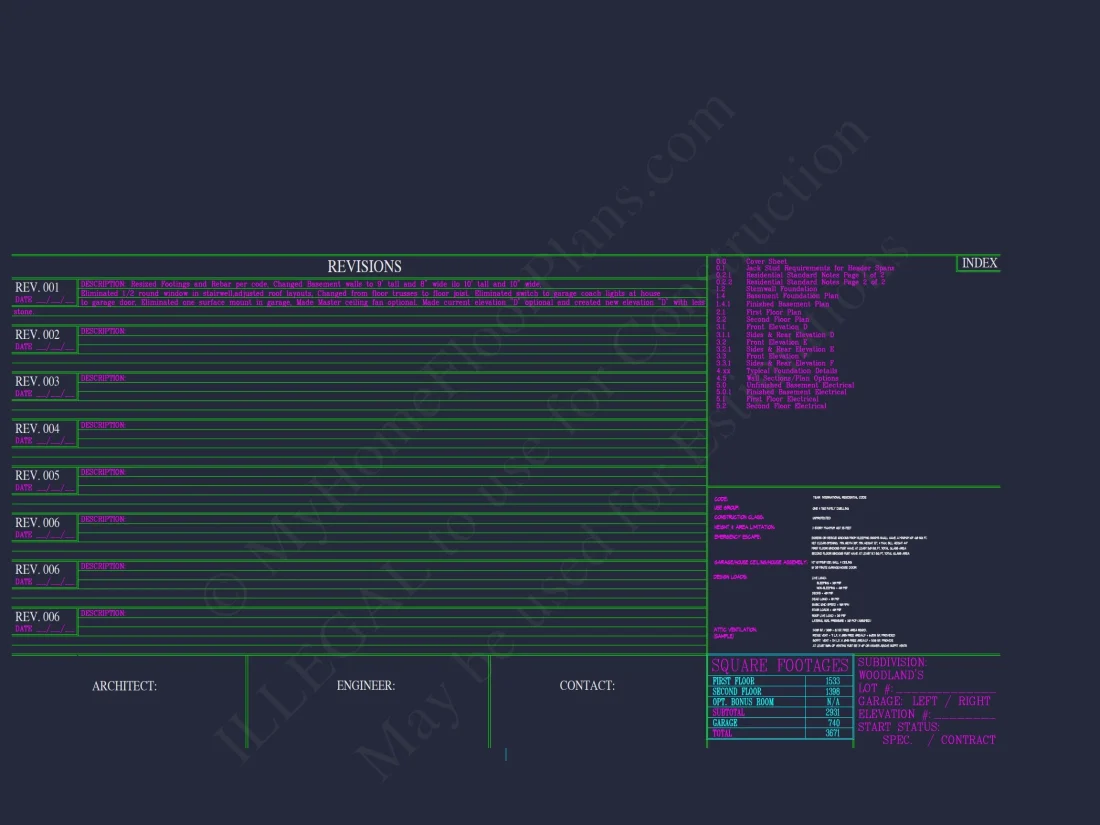1100x825 pixels.
Task: Select the TOTAL value 3671
Action: point(832,733)
